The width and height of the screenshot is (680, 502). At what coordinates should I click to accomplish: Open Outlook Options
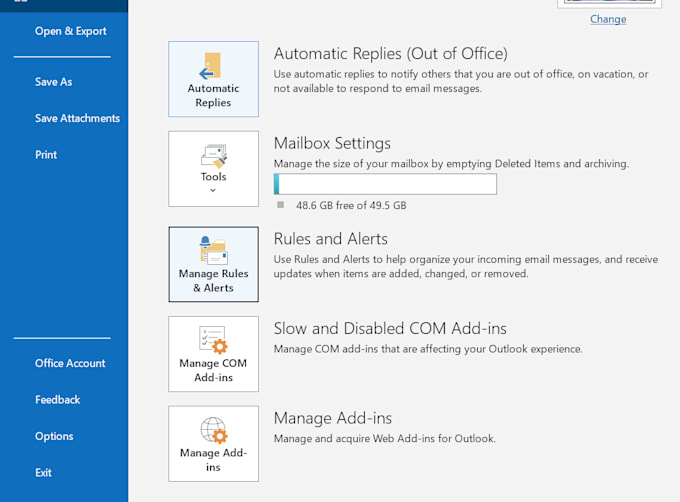tap(54, 436)
